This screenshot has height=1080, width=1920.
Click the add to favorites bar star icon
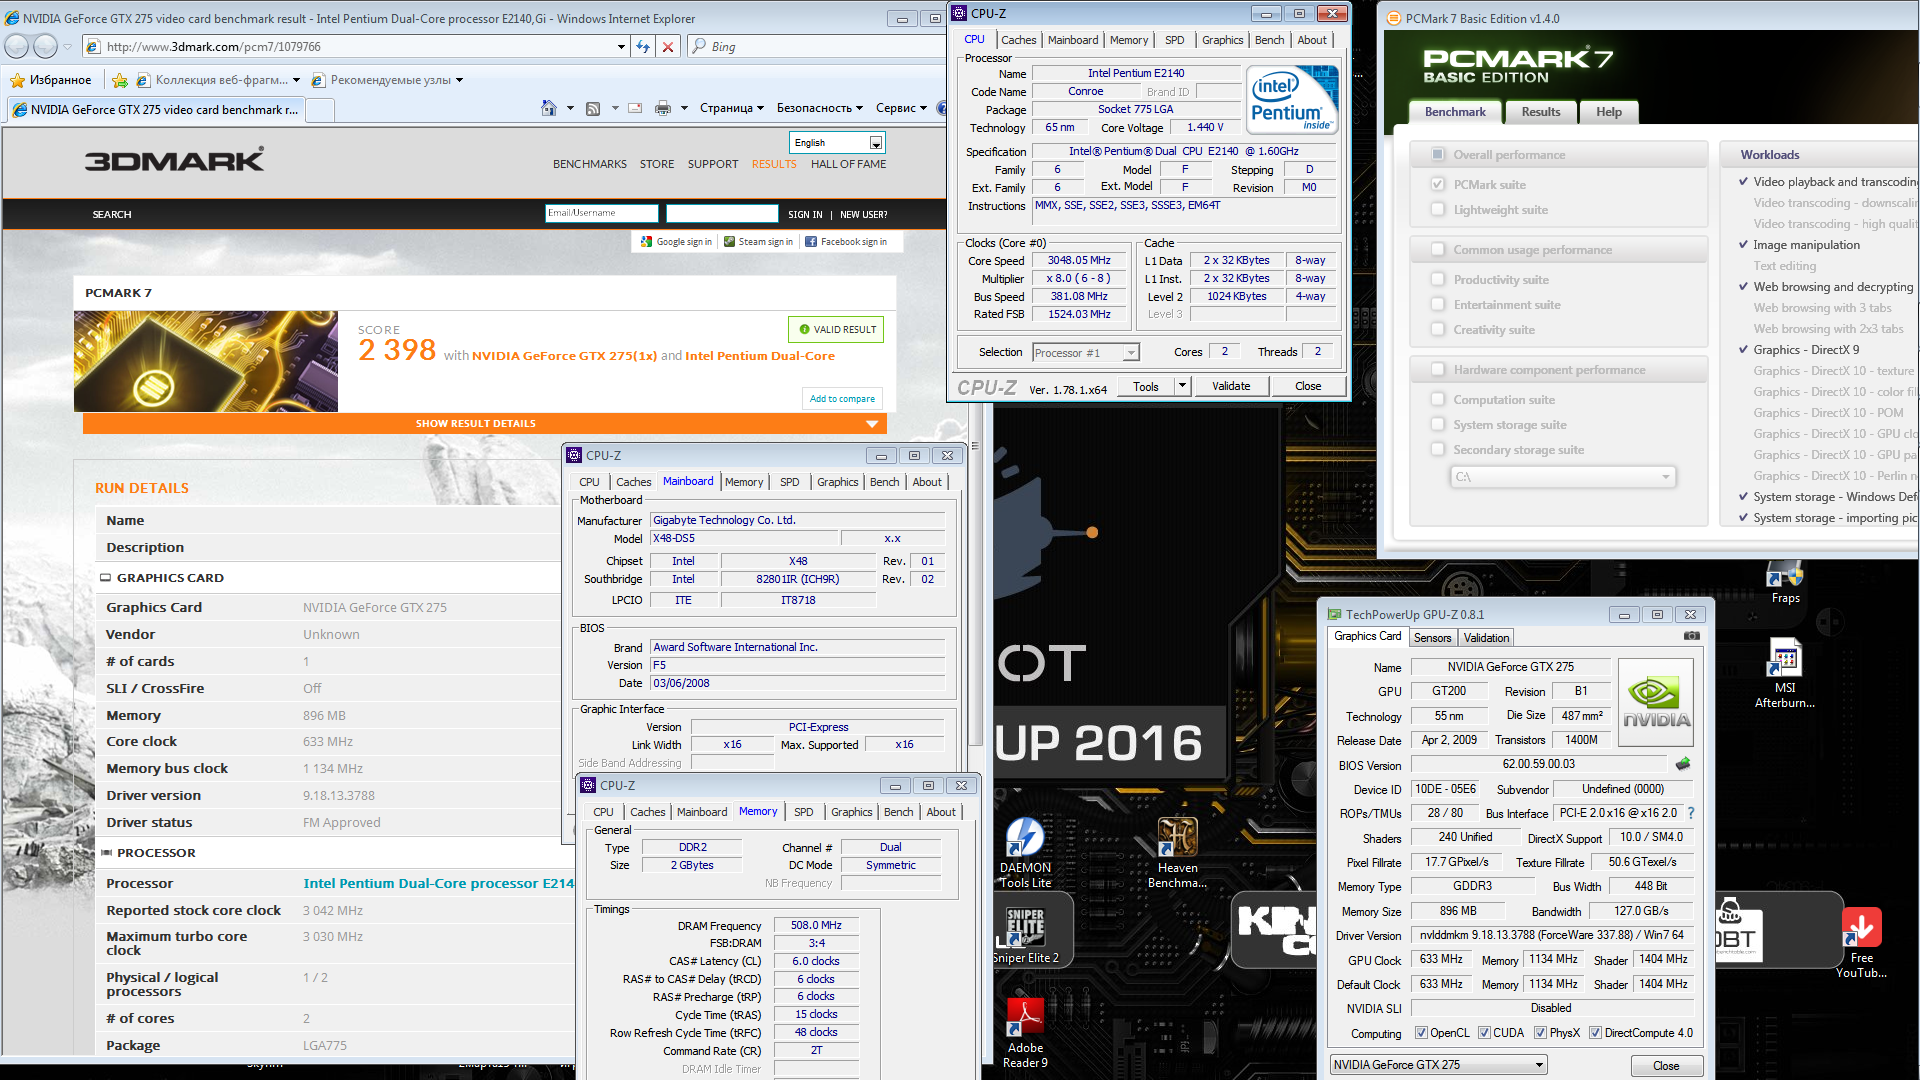tap(120, 80)
